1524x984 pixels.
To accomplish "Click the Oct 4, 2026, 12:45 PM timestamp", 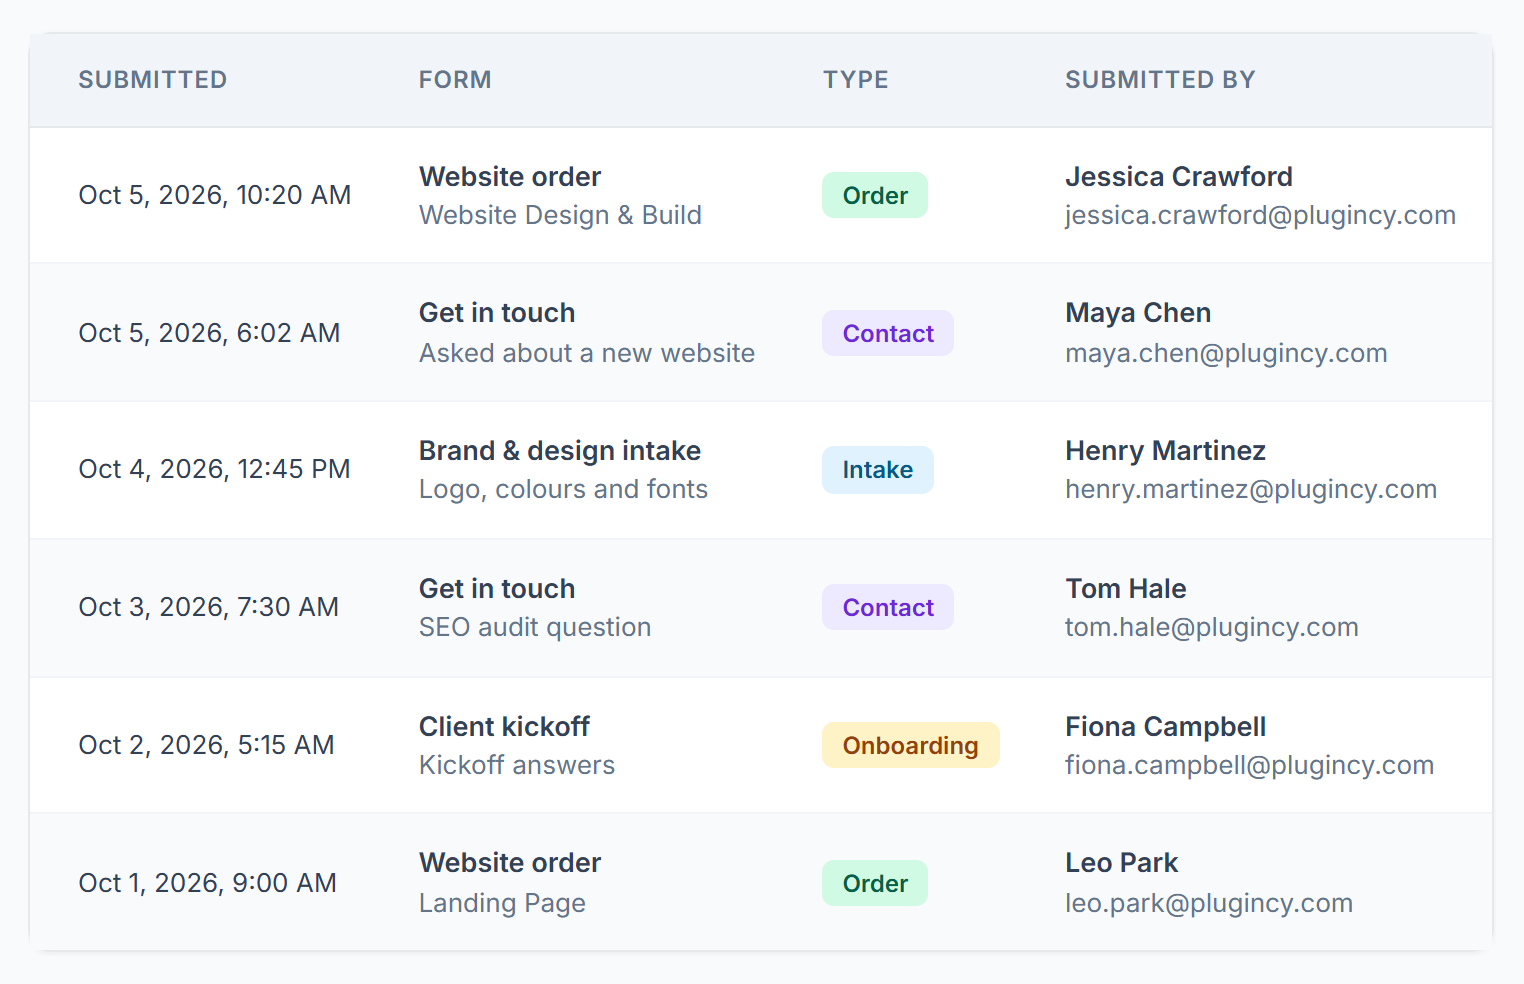I will click(x=215, y=469).
